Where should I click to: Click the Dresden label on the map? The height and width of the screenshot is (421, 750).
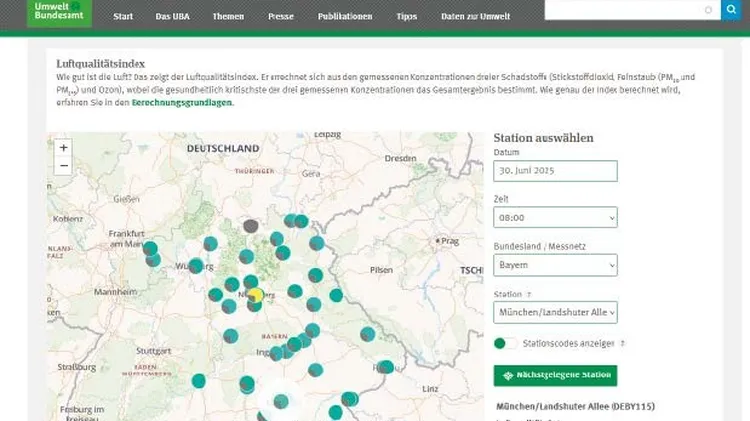[x=400, y=158]
